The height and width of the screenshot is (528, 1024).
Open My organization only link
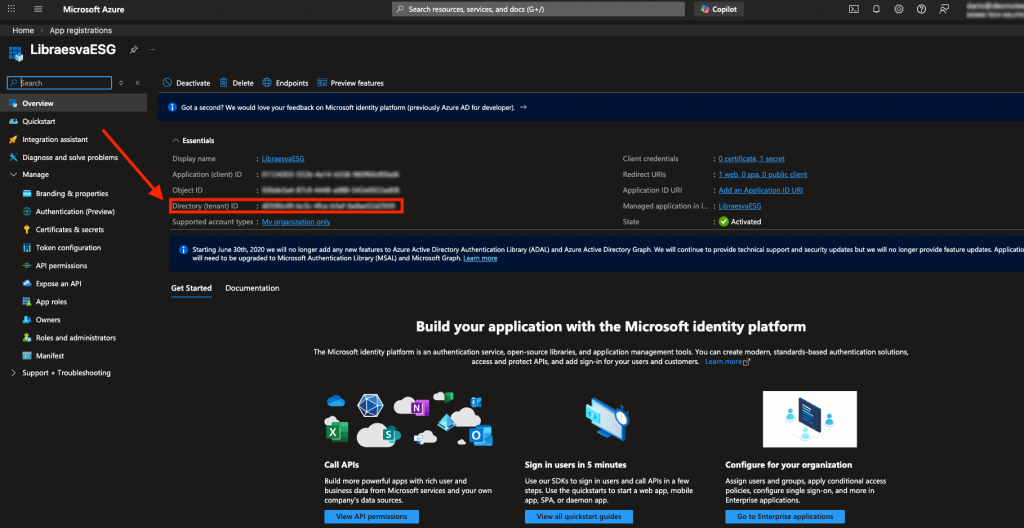pyautogui.click(x=296, y=222)
